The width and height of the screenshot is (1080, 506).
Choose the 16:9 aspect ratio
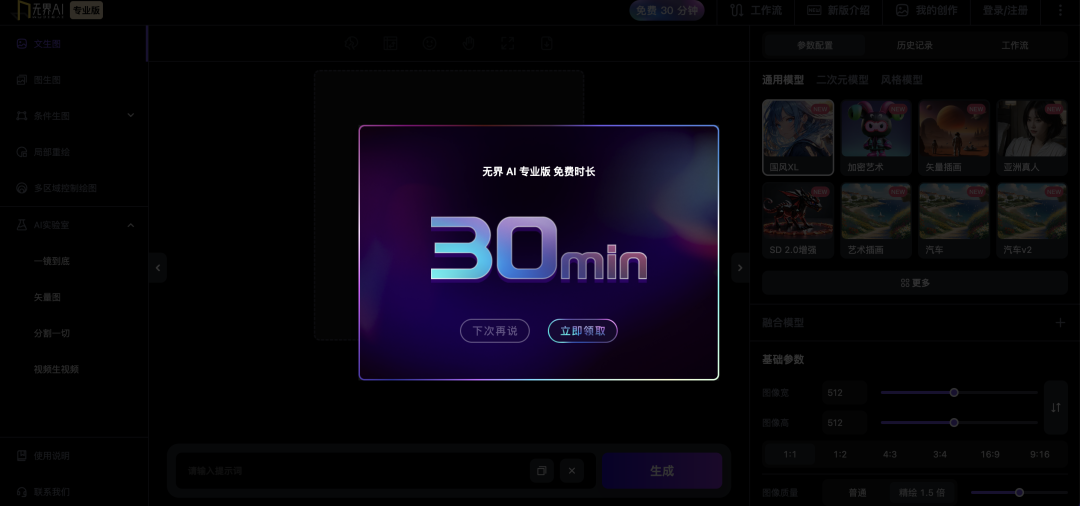pos(990,454)
